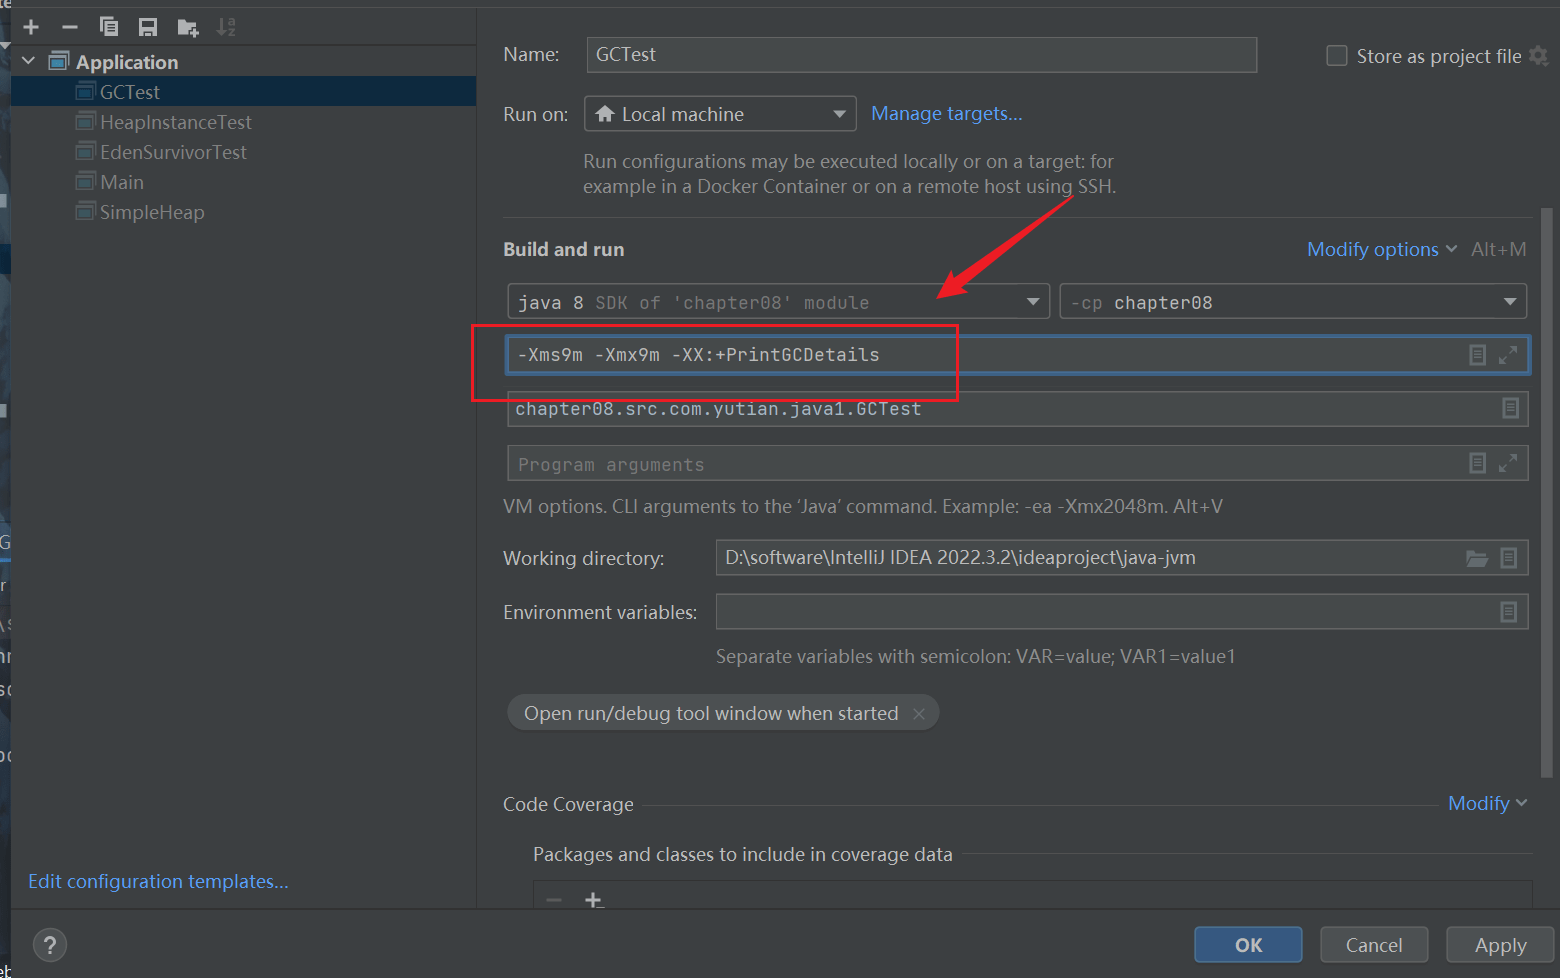Image resolution: width=1560 pixels, height=978 pixels.
Task: Remove the Open run/debug tool window option
Action: pyautogui.click(x=919, y=713)
